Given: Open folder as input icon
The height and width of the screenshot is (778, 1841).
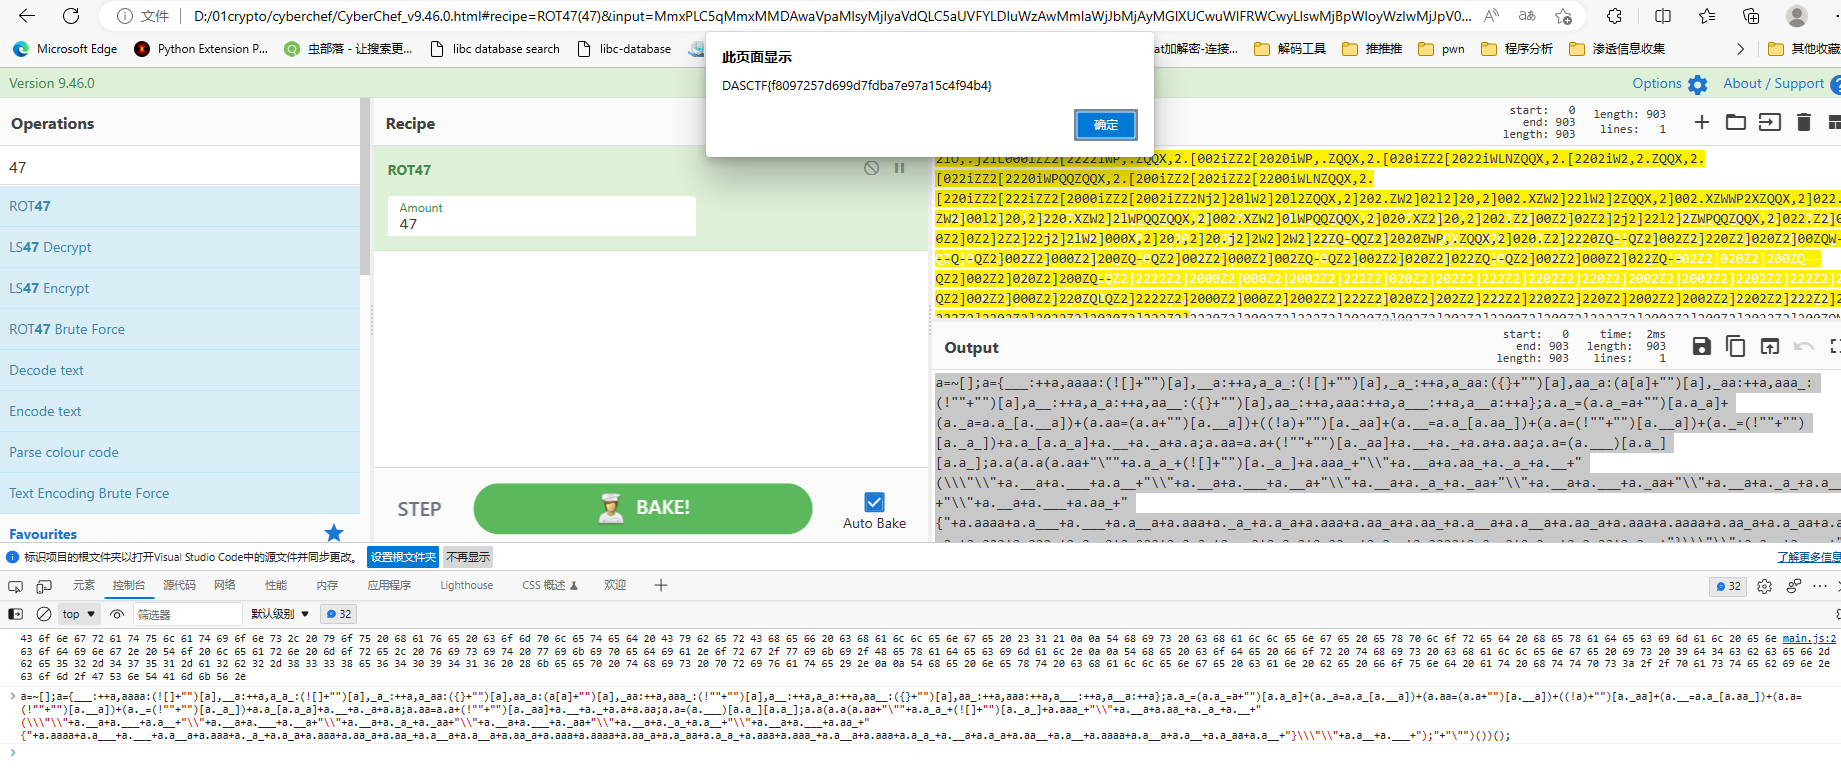Looking at the screenshot, I should 1735,122.
